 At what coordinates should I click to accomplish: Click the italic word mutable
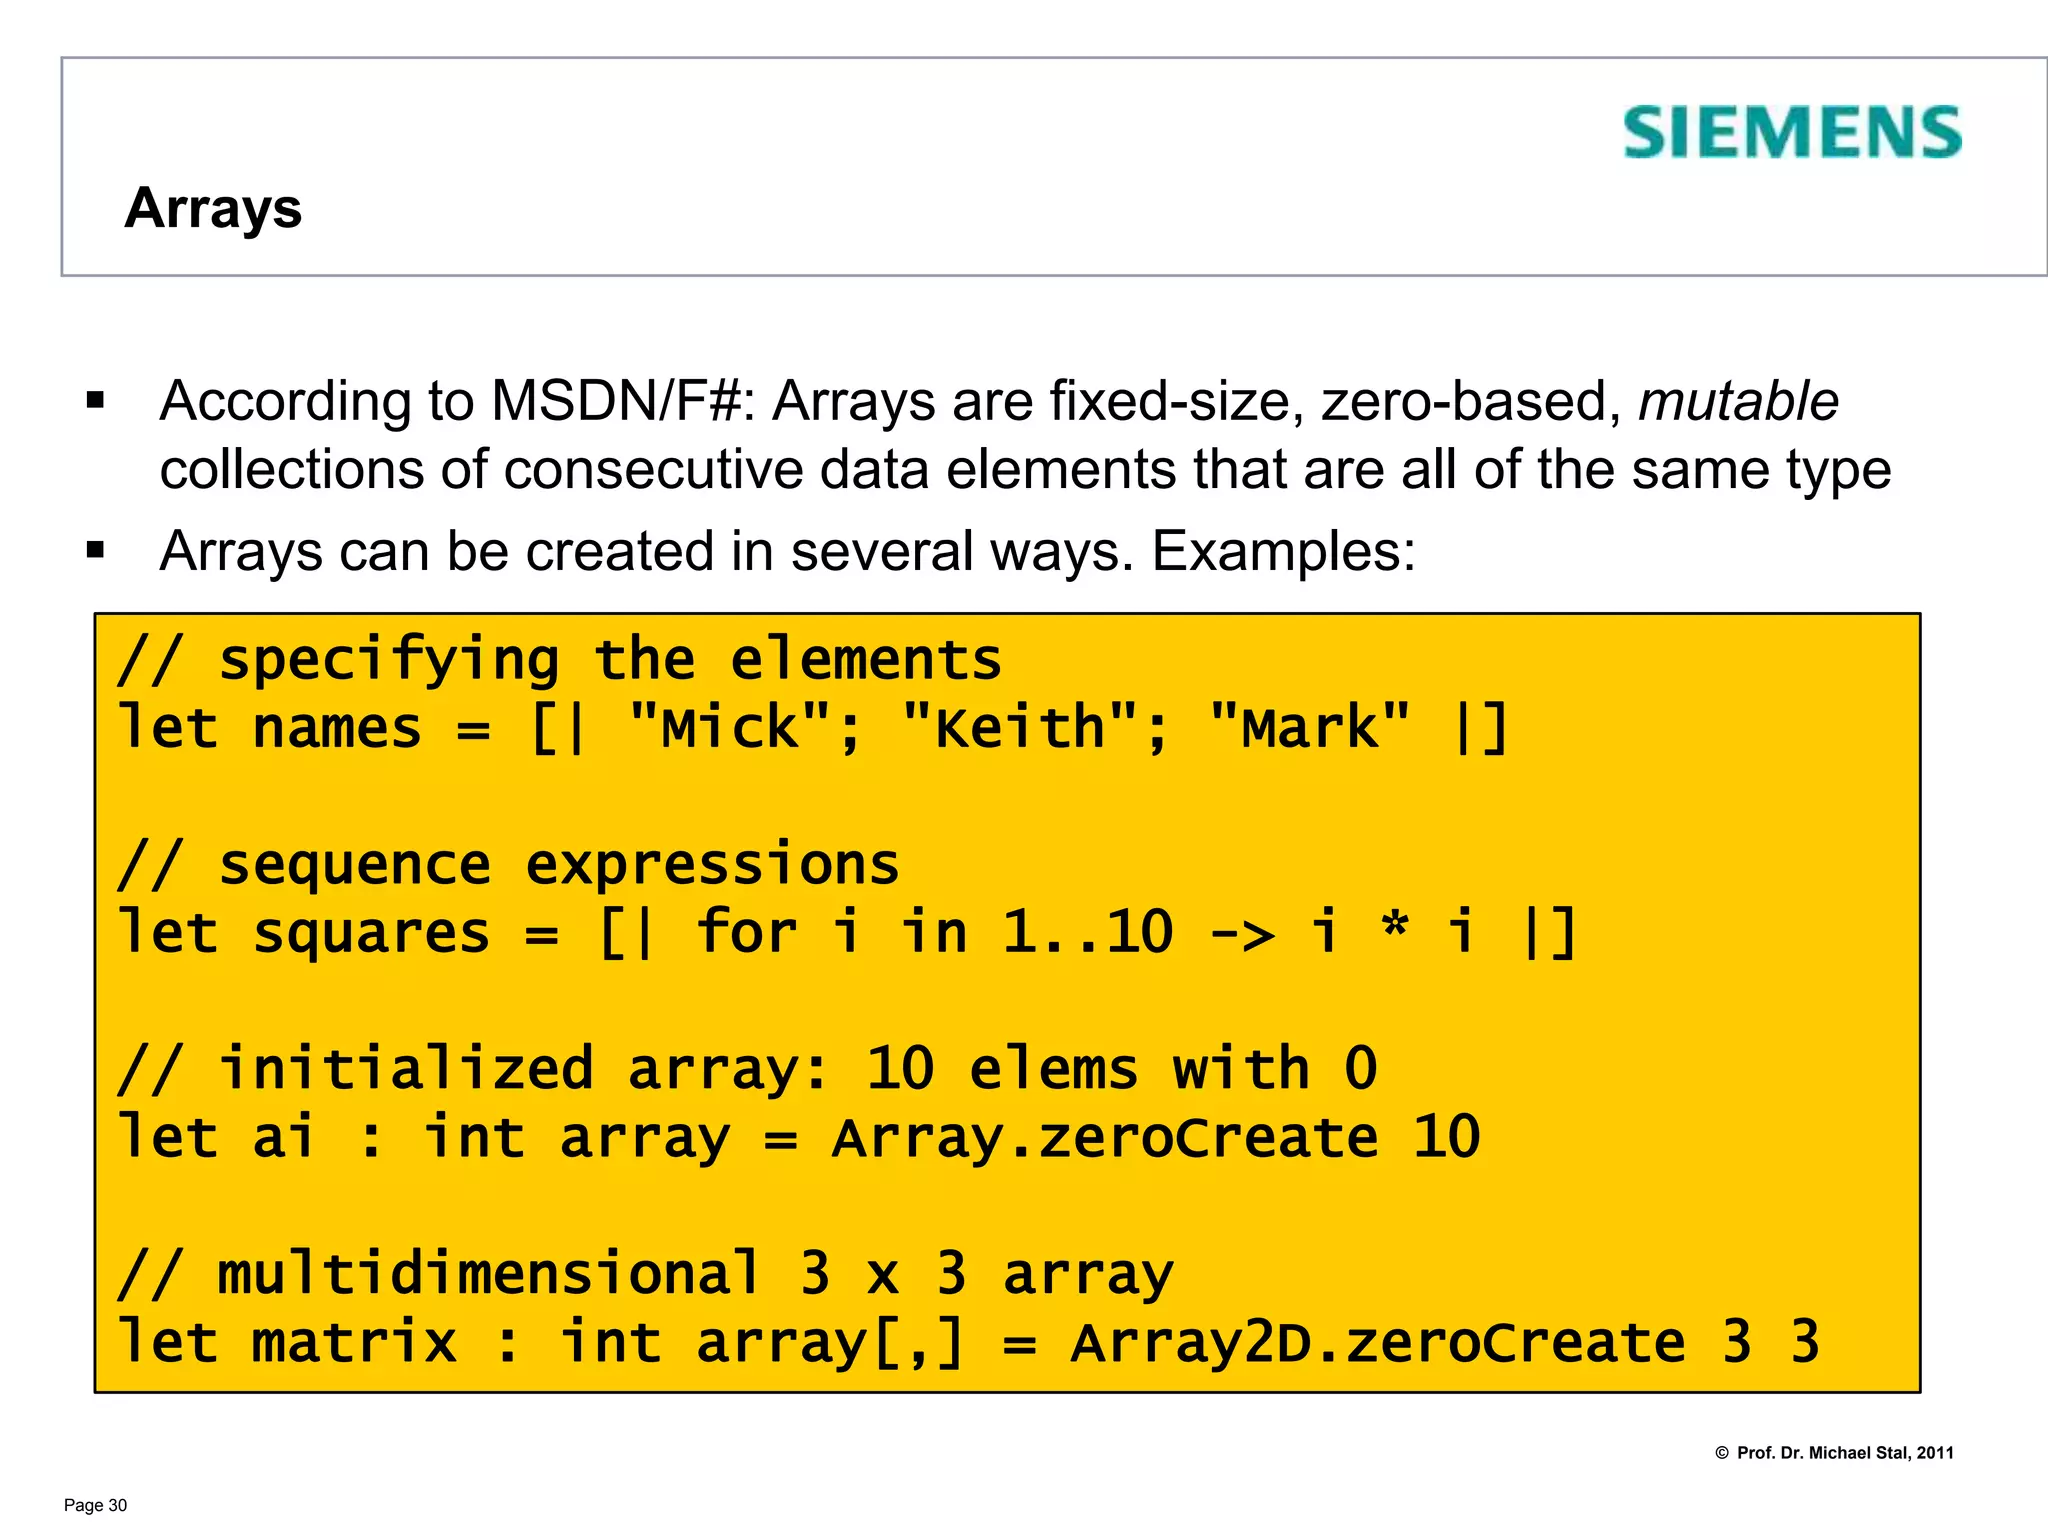1737,401
